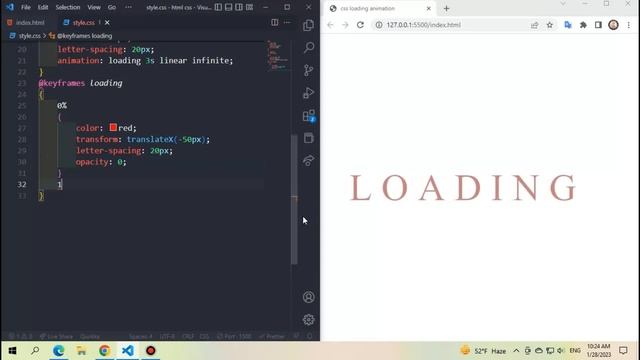This screenshot has height=360, width=640.
Task: Click the Spaces: 4 indentation status item
Action: pos(141,336)
